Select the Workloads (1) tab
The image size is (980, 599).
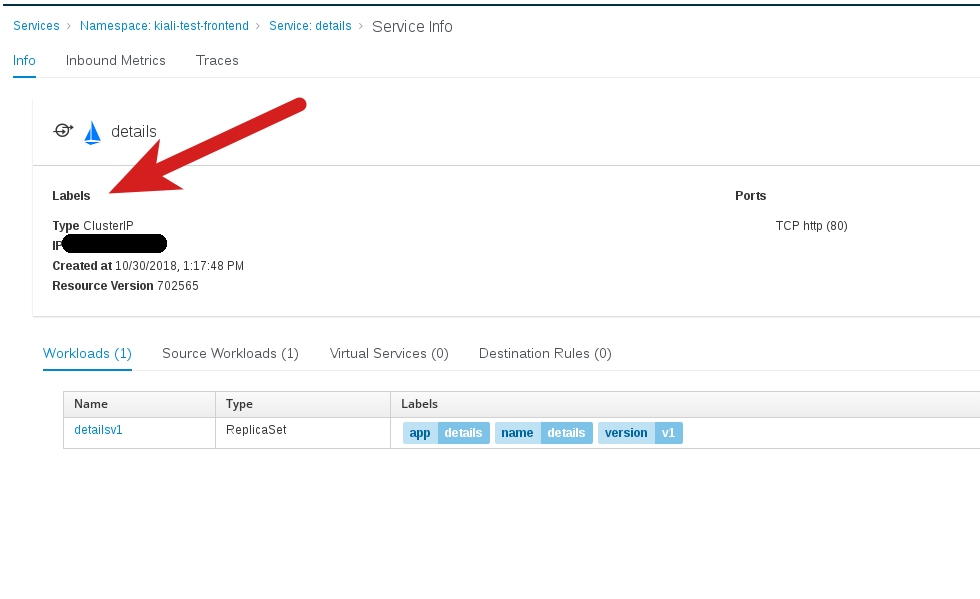88,353
